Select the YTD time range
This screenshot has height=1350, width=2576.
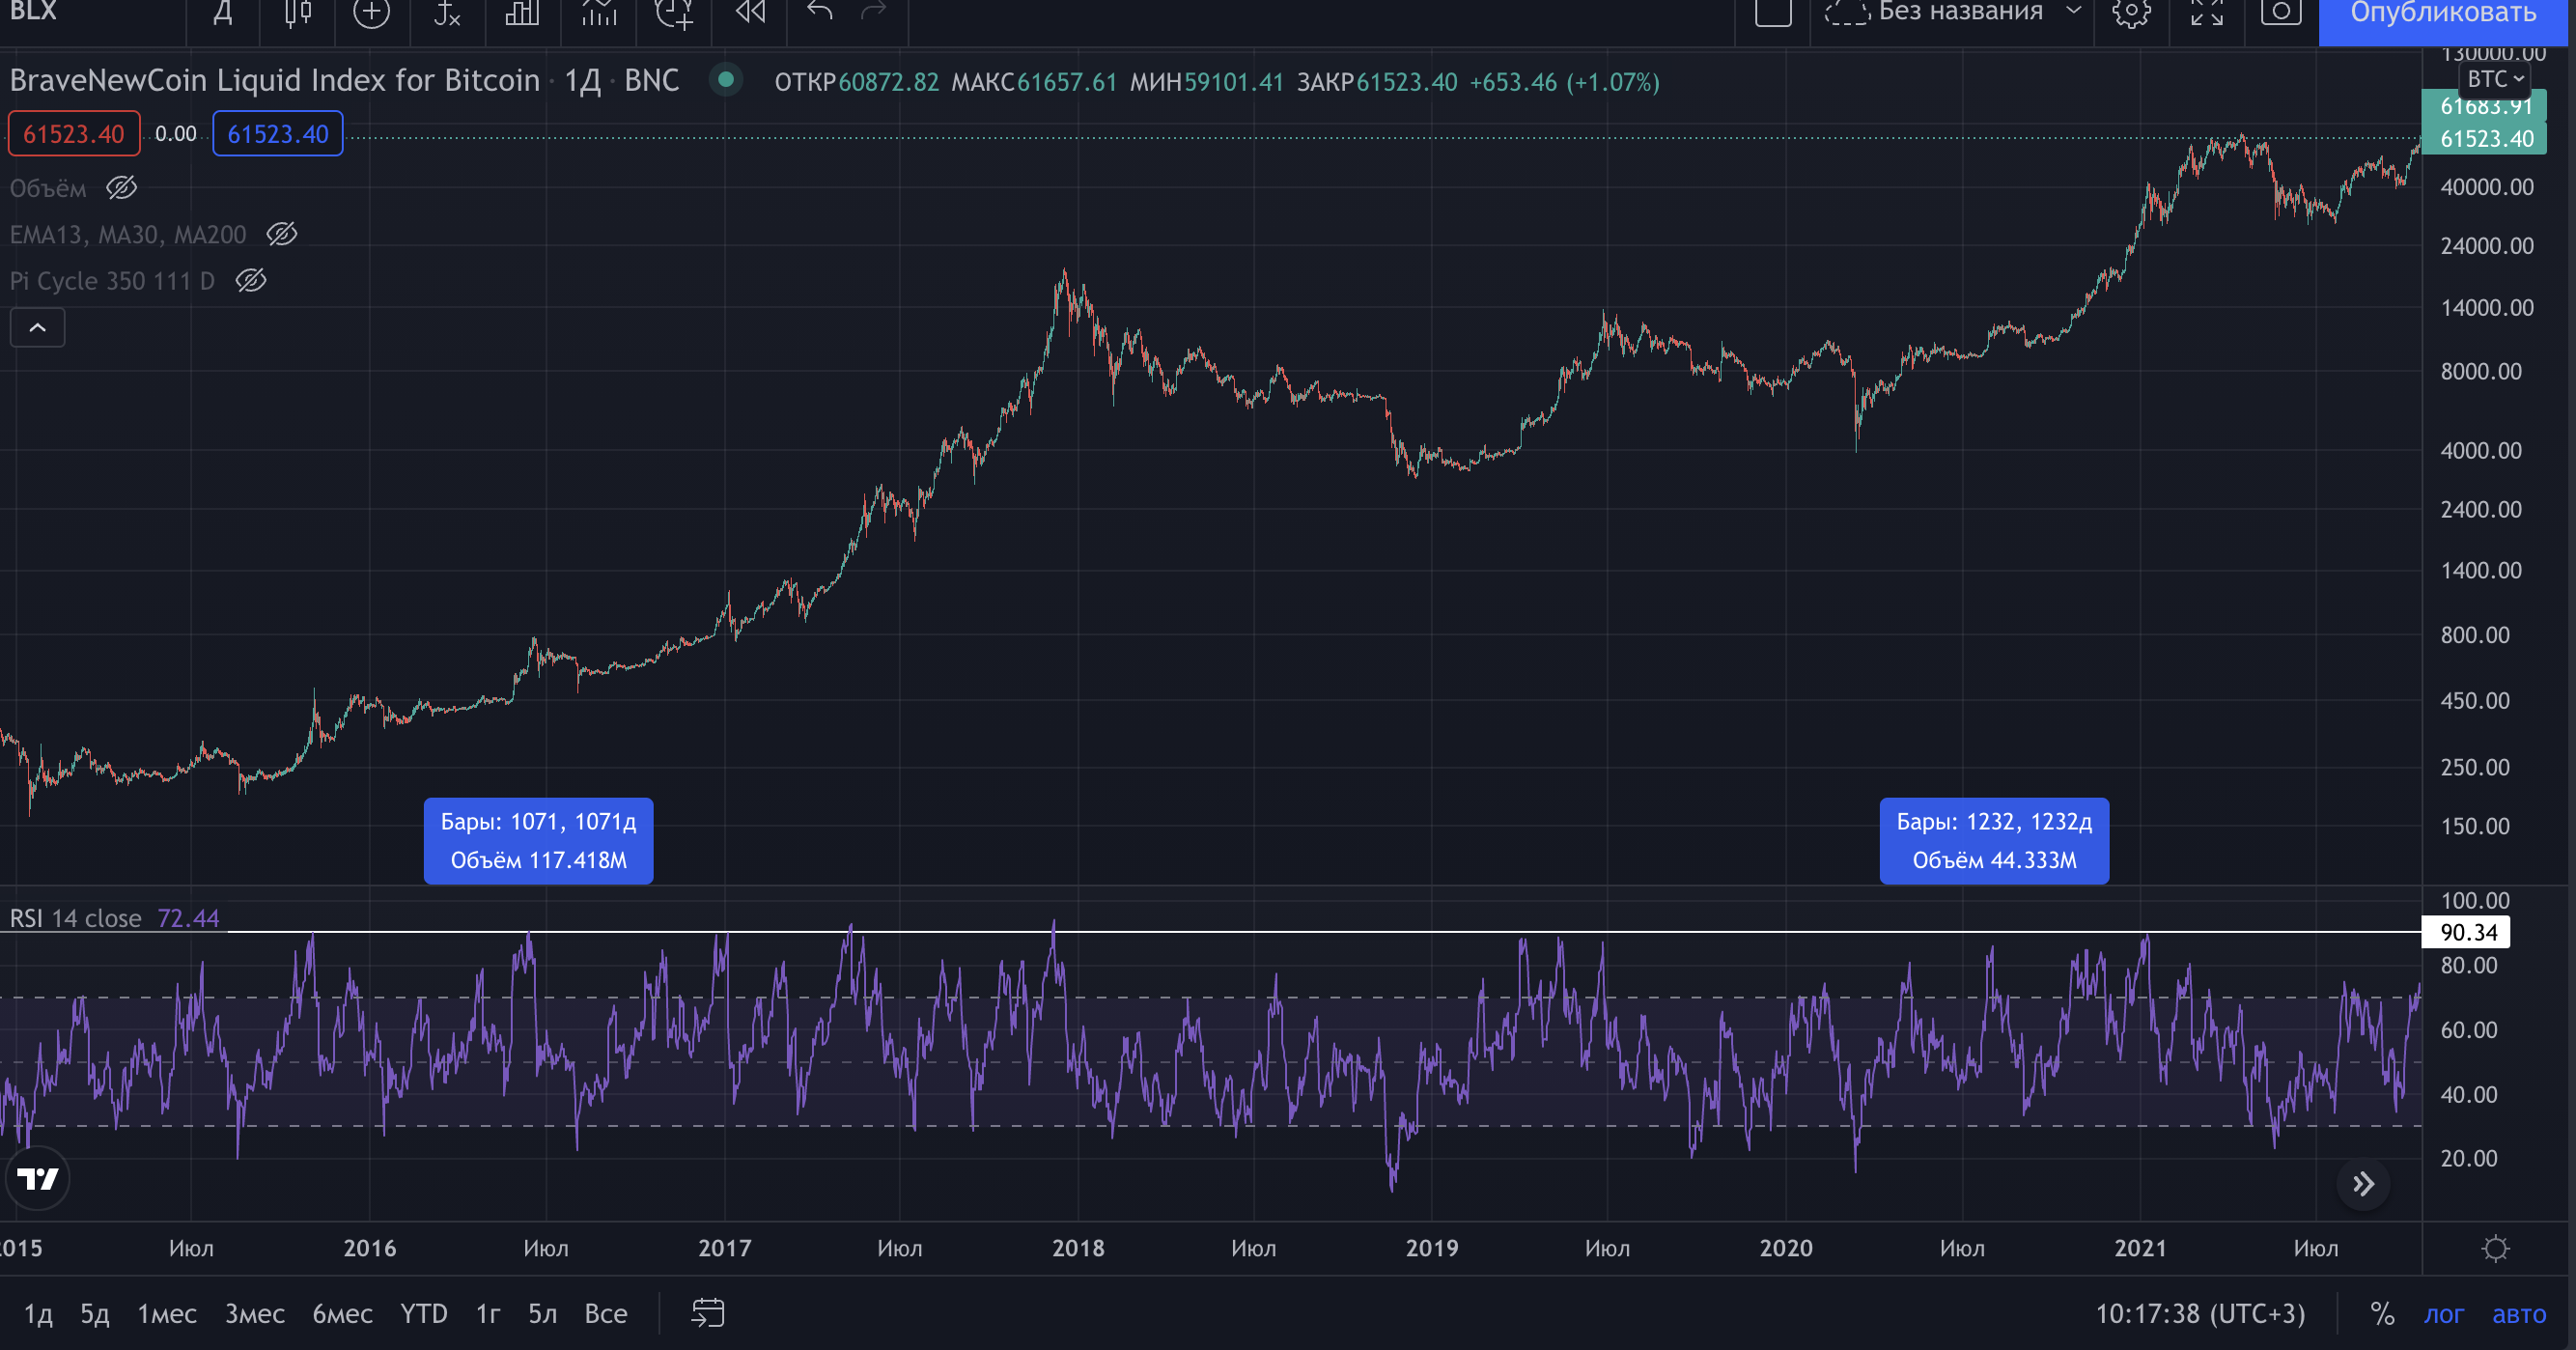click(423, 1313)
